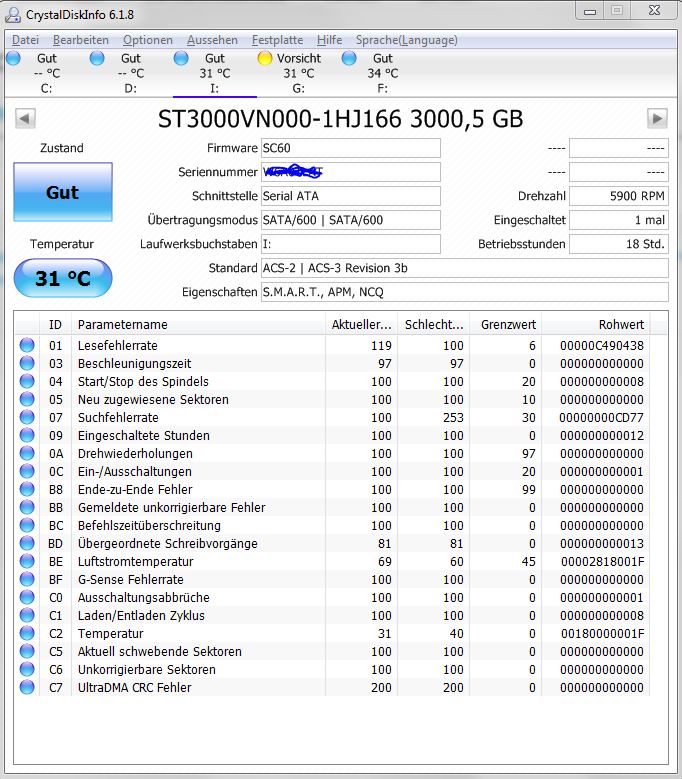Click status dot of Drehwiederholungen row
The width and height of the screenshot is (682, 779).
[27, 453]
